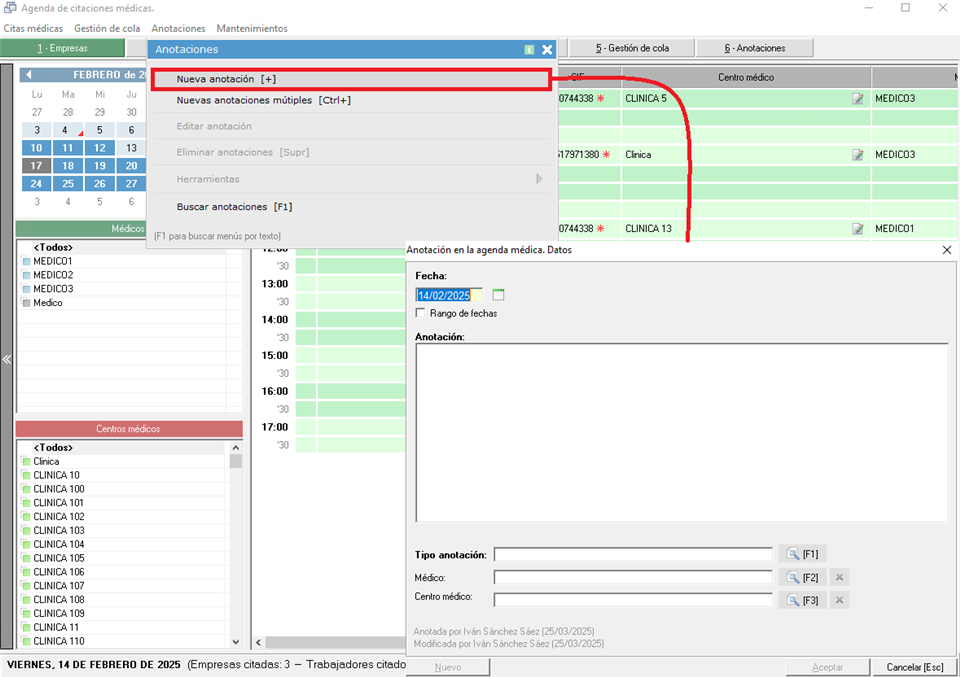
Task: Click inside the Anotación text area
Action: coord(681,431)
